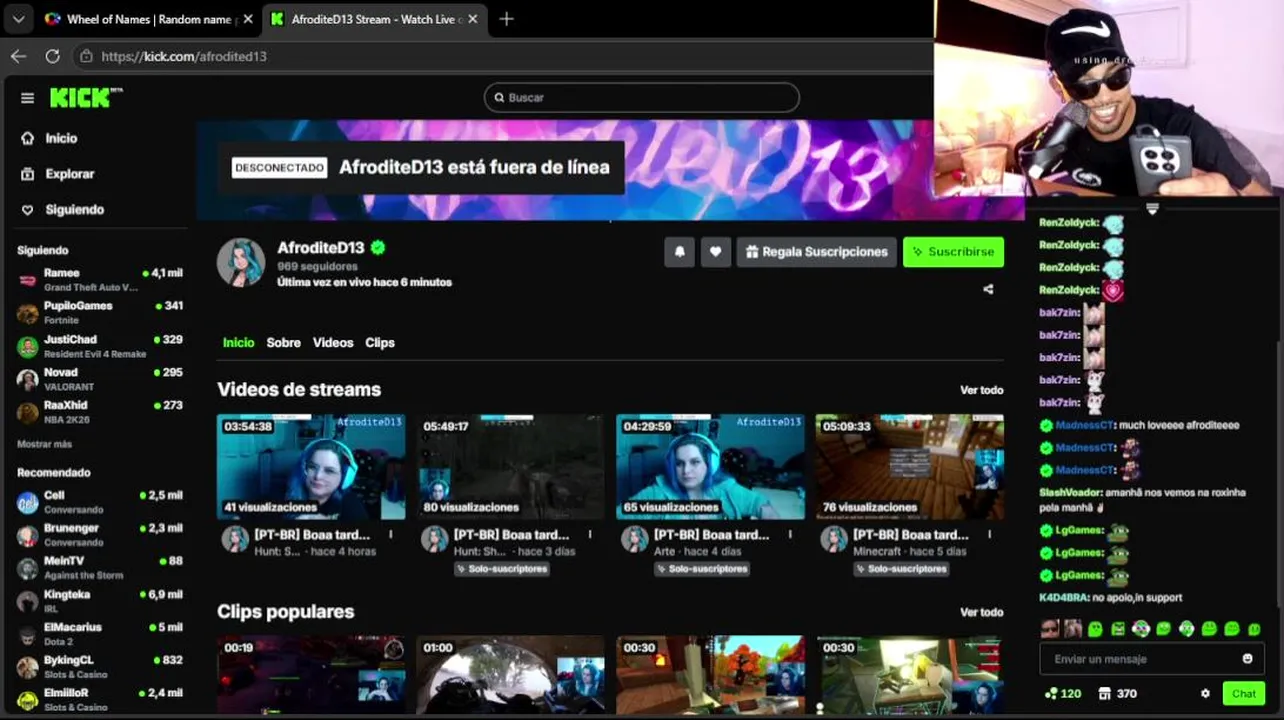
Task: Close the Wheel of Names tab
Action: click(x=248, y=19)
